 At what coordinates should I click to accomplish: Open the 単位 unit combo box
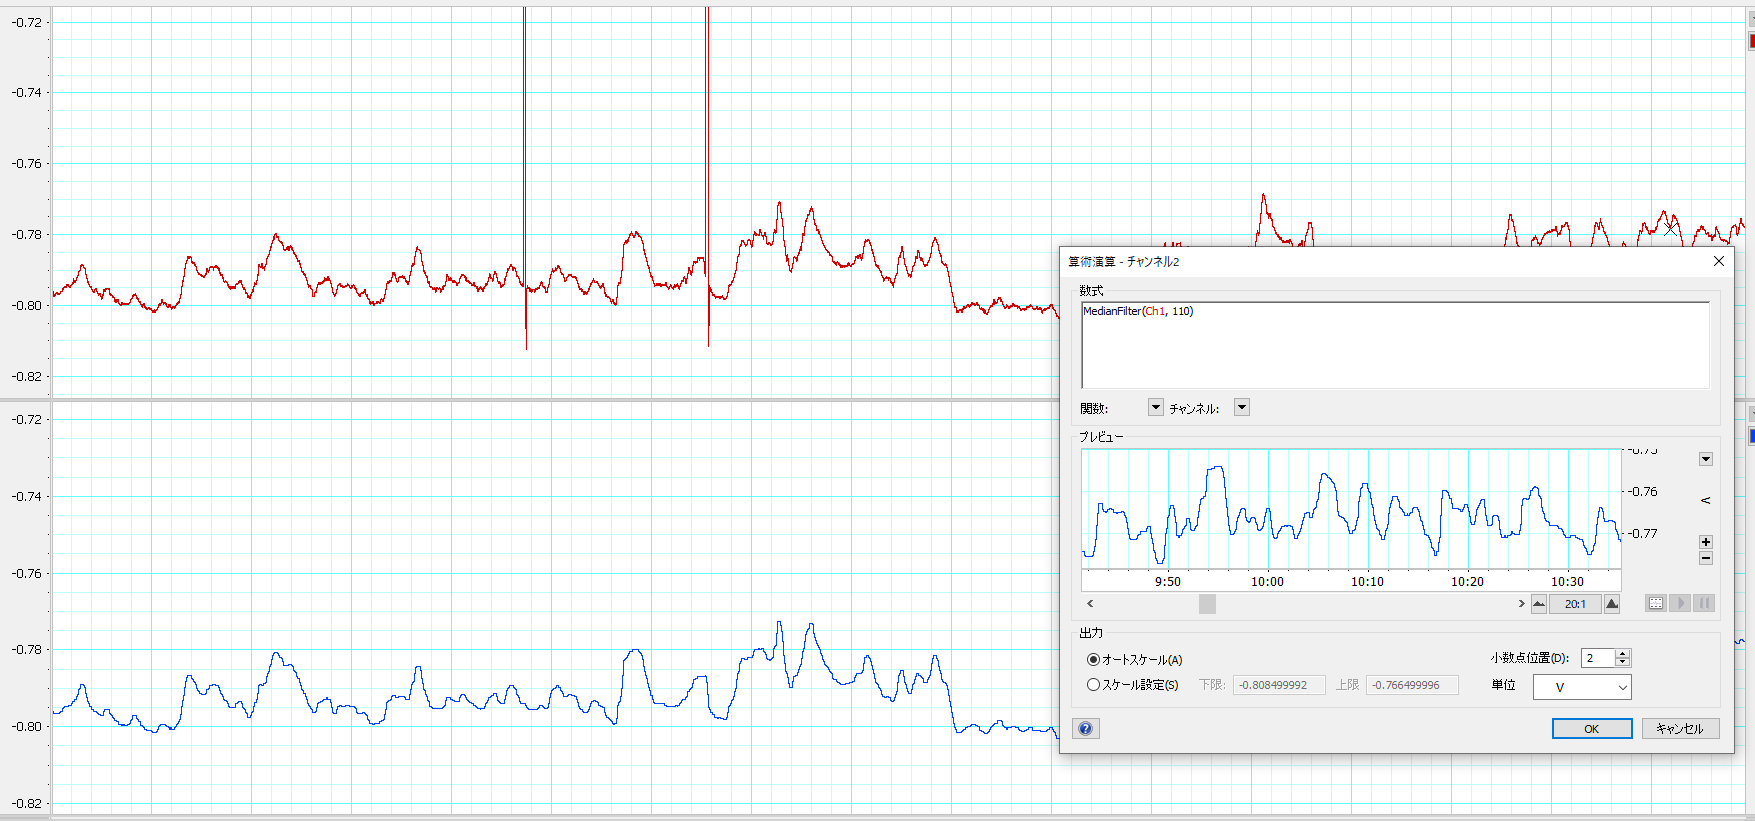[x=1582, y=687]
